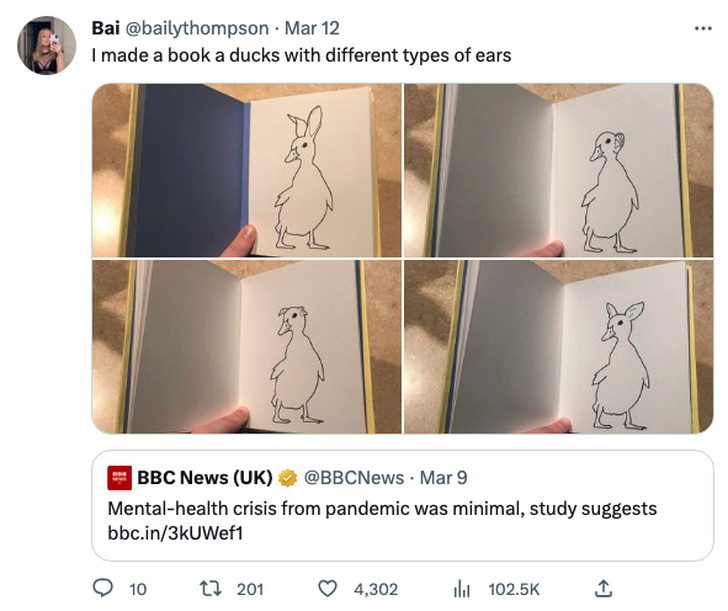Open the quoted tweet's mental-health headline
Viewport: 728px width, 611px height.
[382, 508]
